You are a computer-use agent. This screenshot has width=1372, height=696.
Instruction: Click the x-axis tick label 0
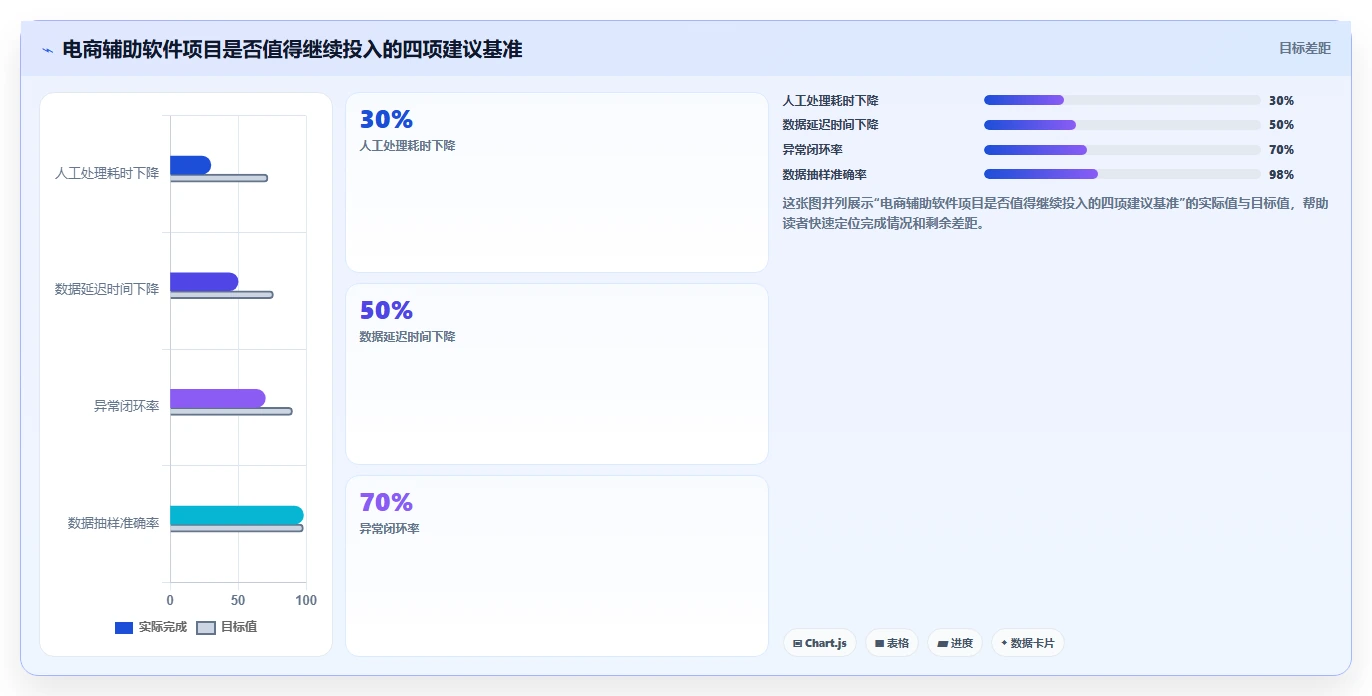click(170, 600)
